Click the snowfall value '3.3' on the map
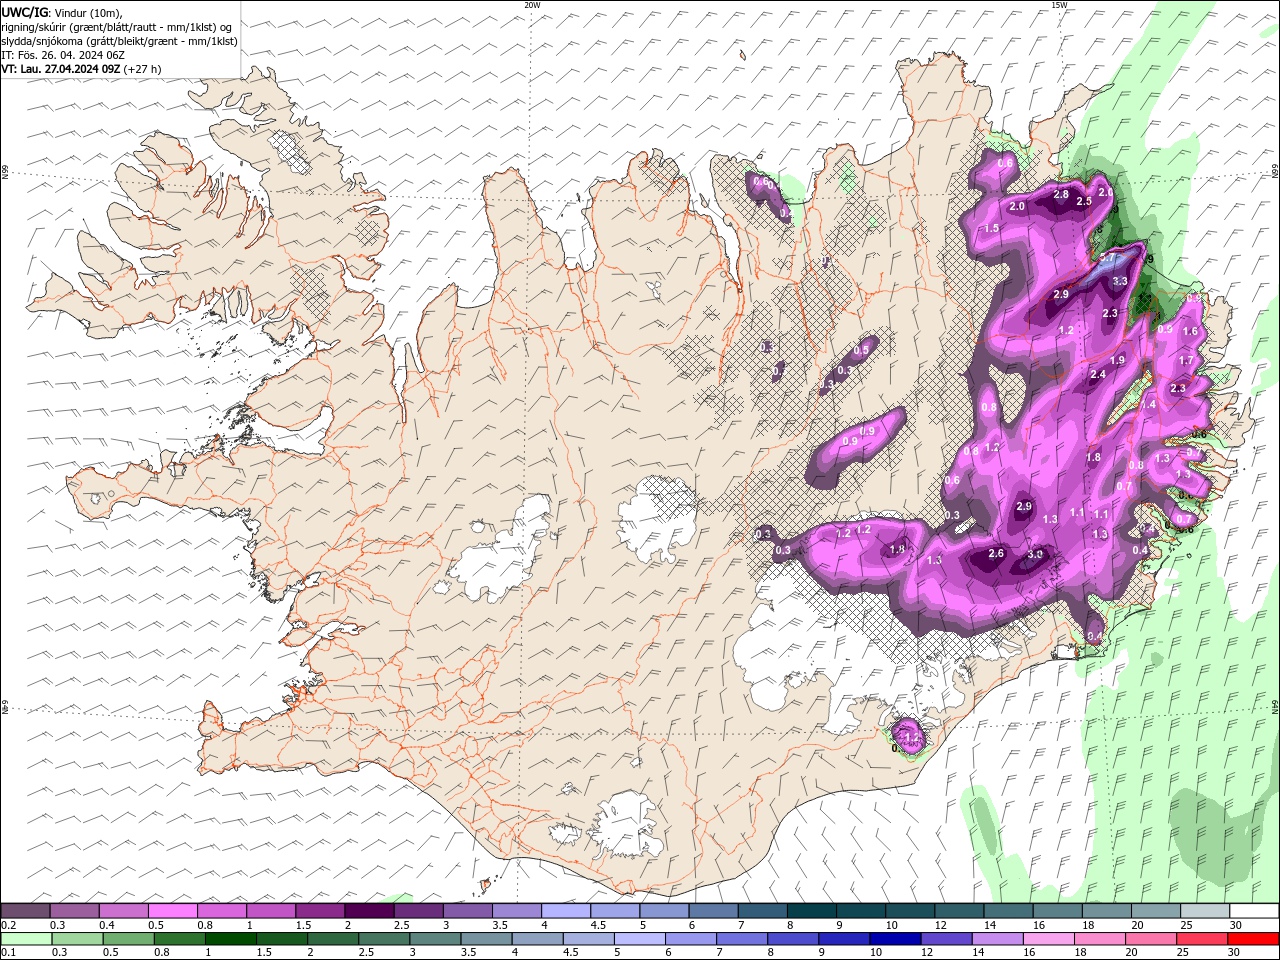The height and width of the screenshot is (960, 1280). click(x=1120, y=281)
